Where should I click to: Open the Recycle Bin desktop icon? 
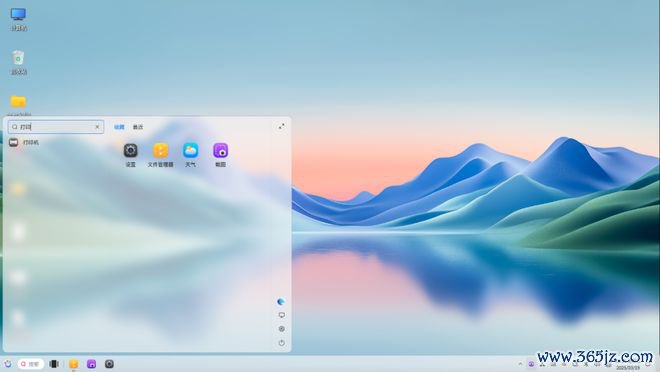(x=18, y=62)
